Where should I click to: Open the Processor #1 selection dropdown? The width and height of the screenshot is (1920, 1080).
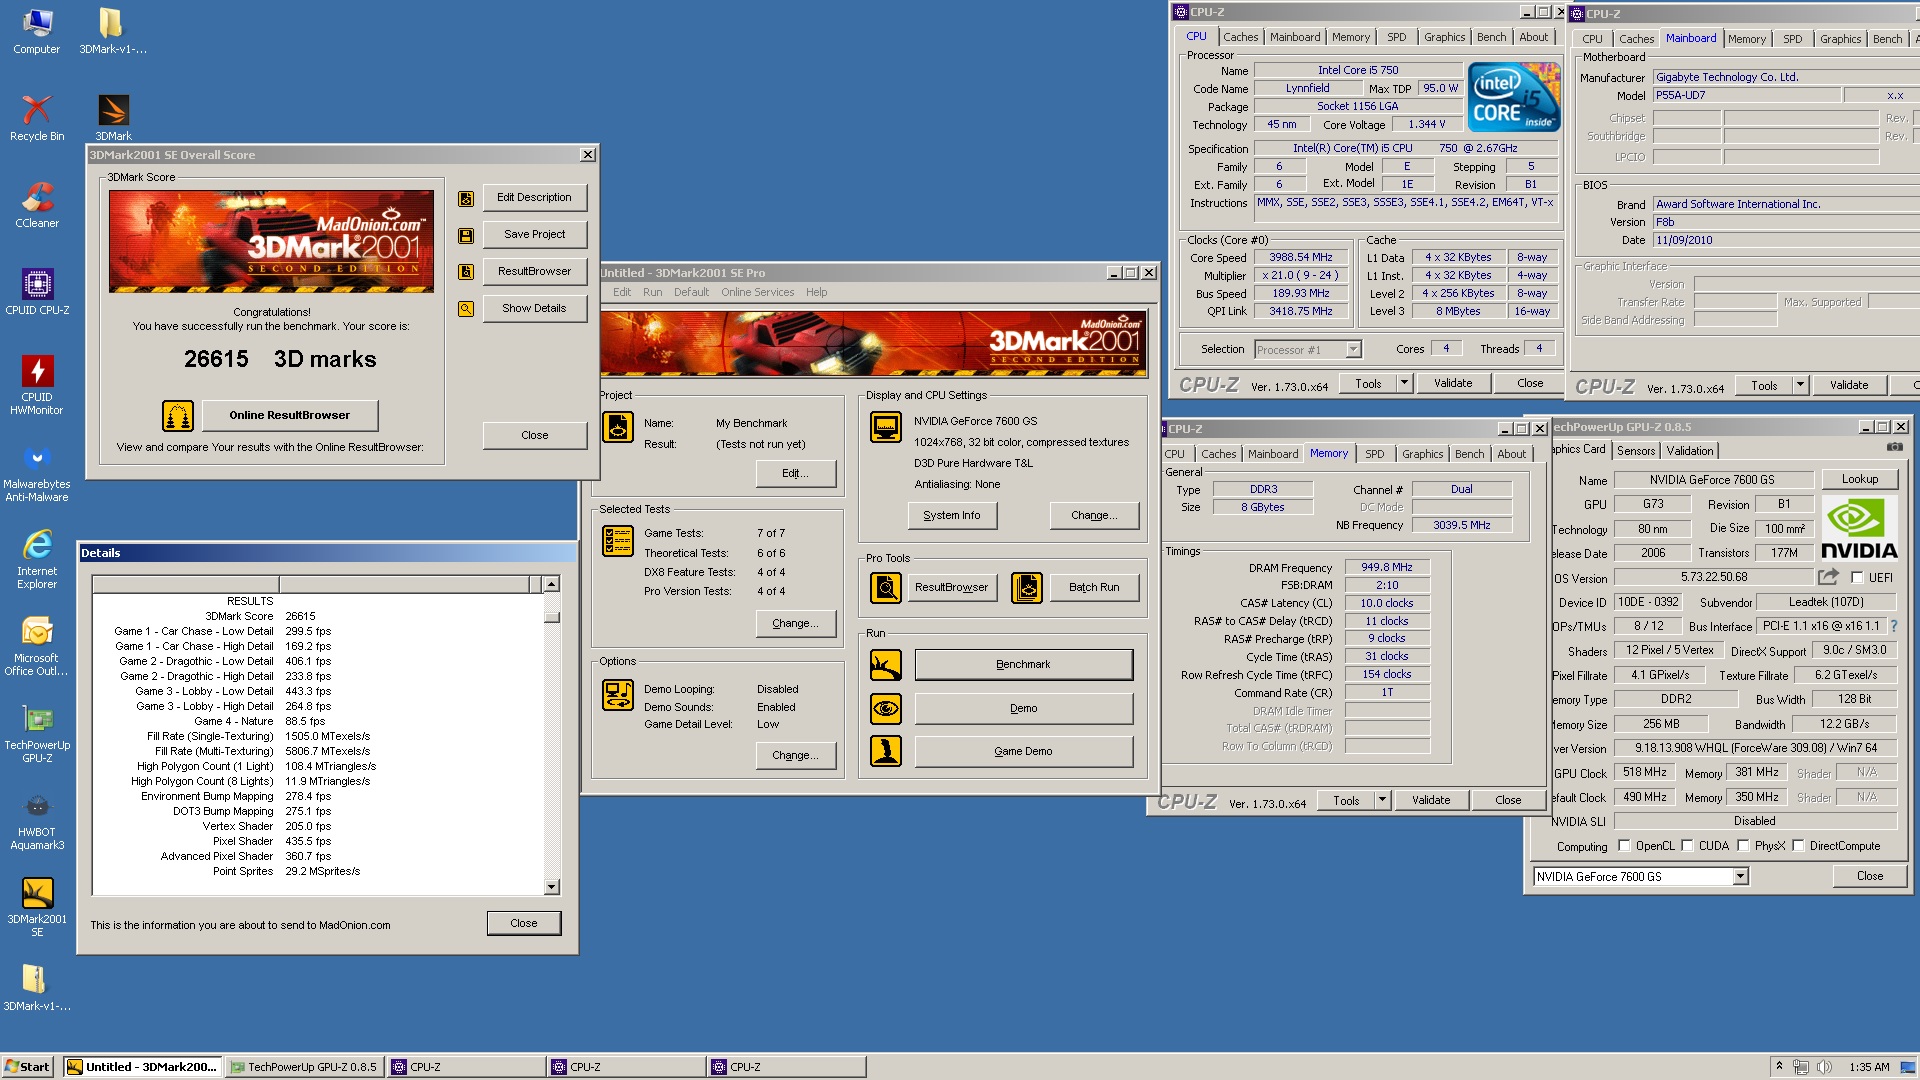click(1353, 350)
